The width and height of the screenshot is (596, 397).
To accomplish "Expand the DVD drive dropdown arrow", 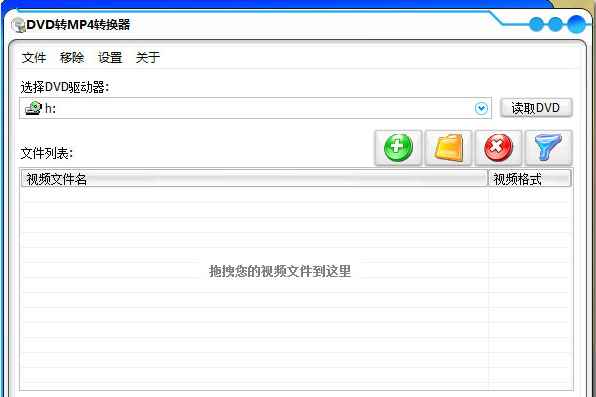I will 481,108.
